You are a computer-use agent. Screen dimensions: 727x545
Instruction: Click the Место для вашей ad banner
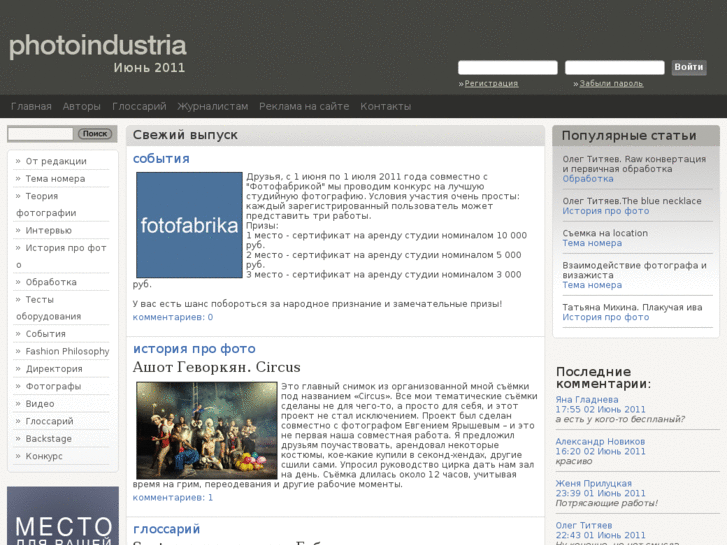(63, 516)
